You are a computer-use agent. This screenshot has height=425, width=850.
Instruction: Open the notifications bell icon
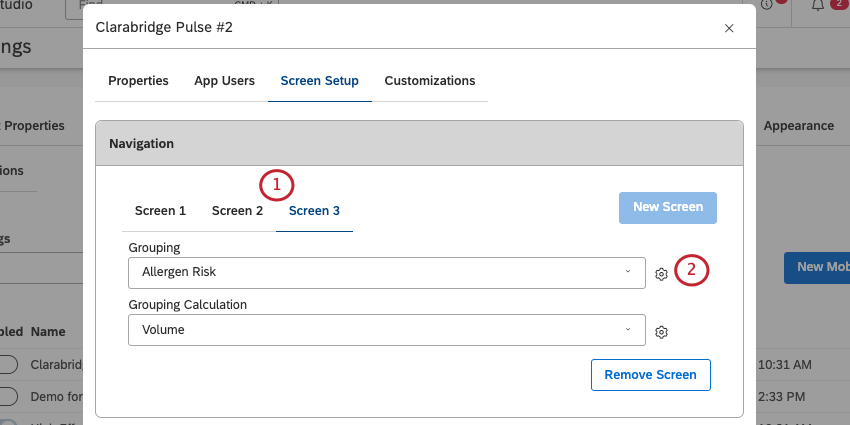tap(817, 5)
